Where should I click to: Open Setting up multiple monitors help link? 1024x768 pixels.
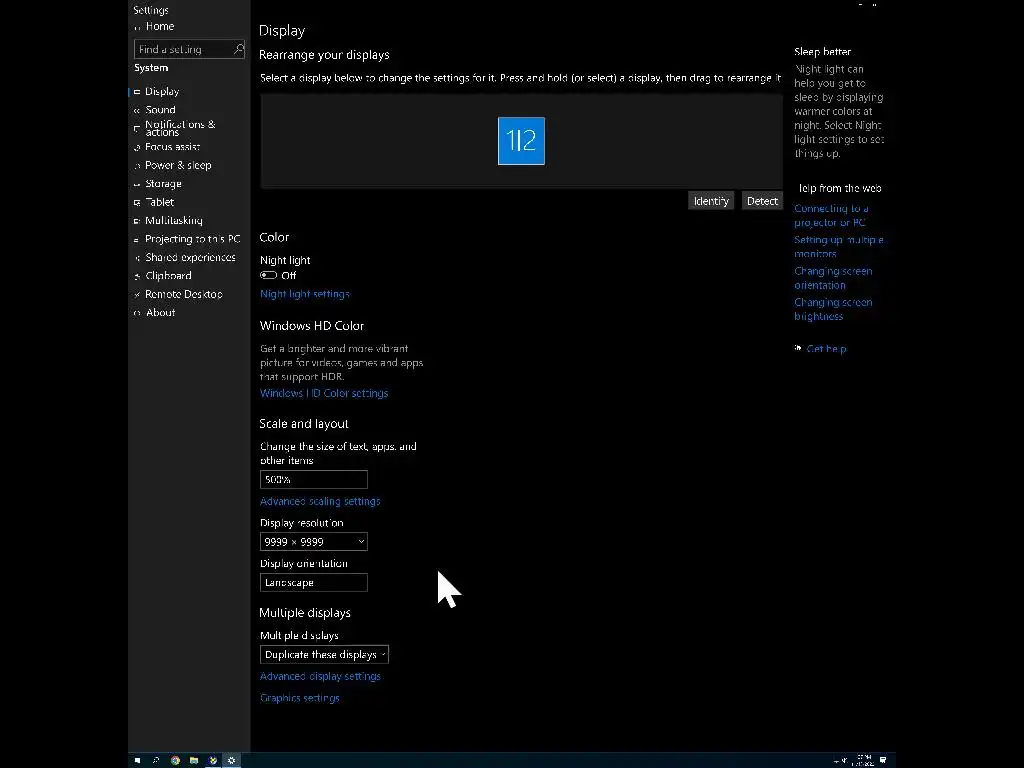coord(839,247)
